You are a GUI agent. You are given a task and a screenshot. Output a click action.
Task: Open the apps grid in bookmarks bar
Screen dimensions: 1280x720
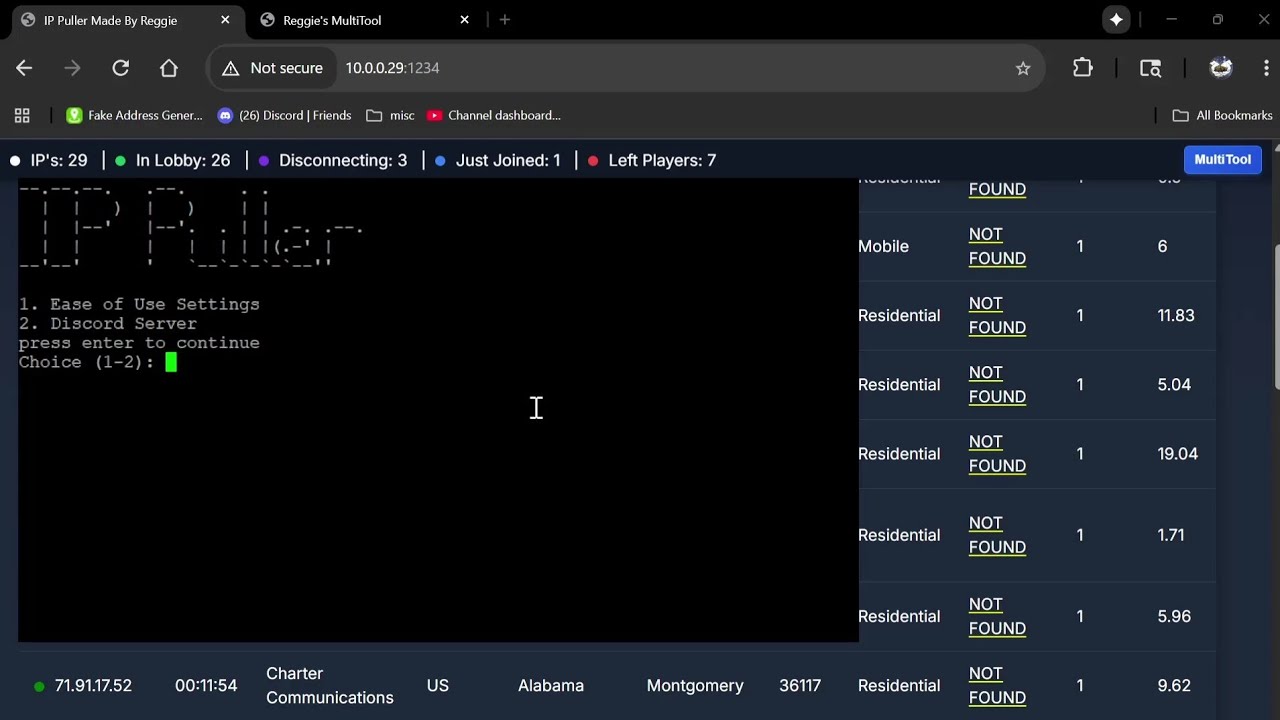(22, 115)
